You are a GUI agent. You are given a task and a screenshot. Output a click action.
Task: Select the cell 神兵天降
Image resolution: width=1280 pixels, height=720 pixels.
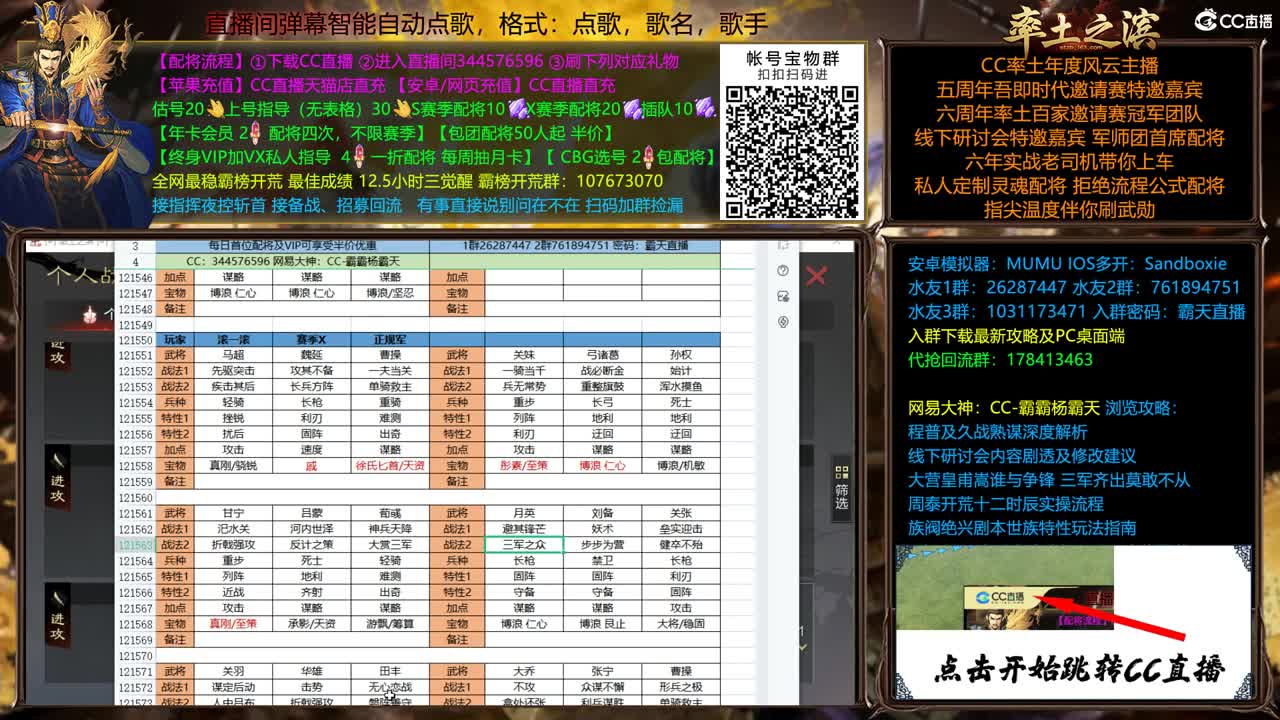point(389,529)
